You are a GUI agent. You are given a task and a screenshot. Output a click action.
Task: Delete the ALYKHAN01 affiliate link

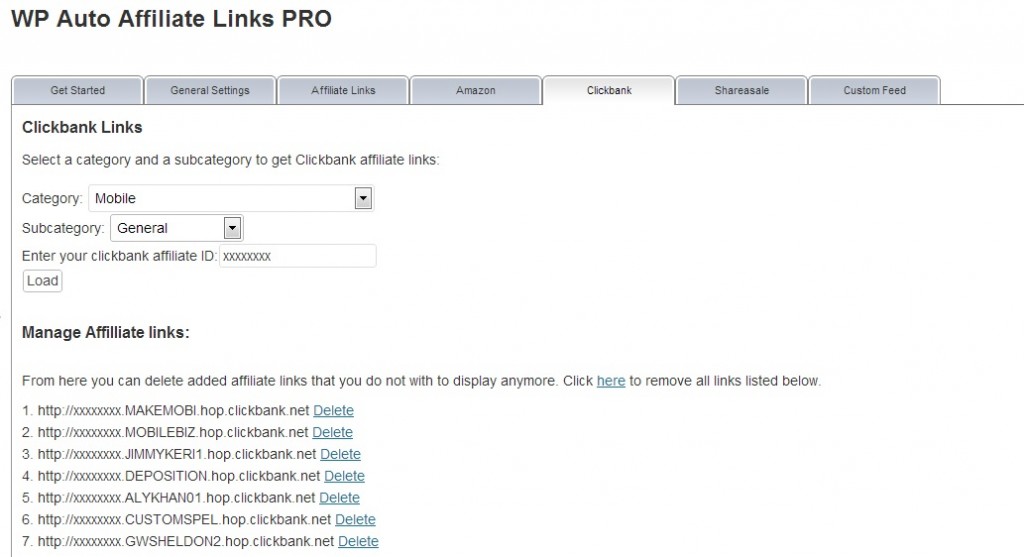[x=340, y=498]
